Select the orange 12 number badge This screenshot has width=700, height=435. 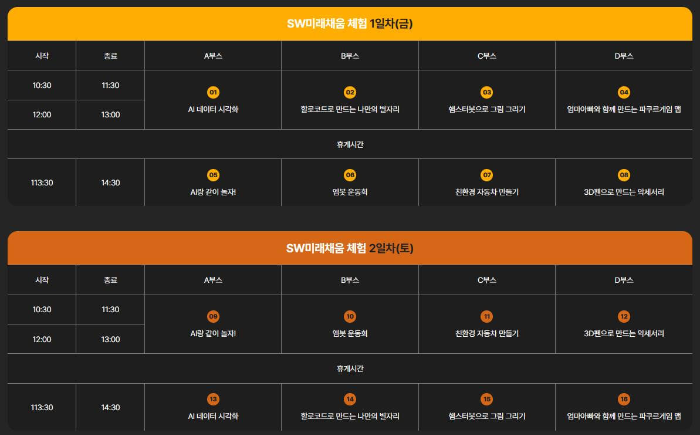click(x=624, y=317)
